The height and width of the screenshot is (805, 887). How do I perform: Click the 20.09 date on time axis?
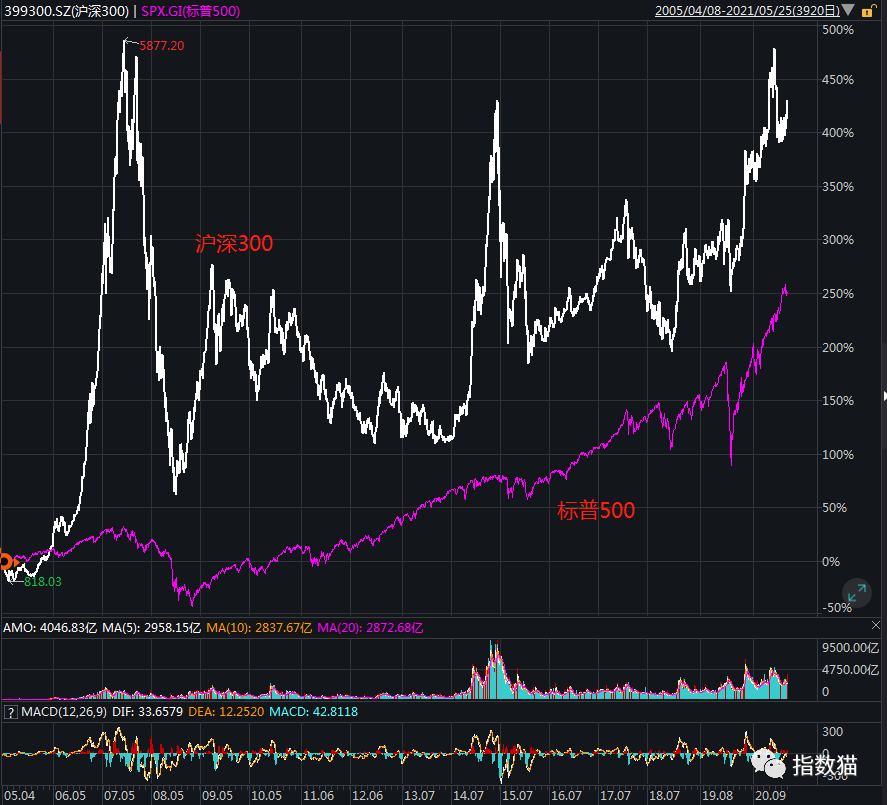click(x=770, y=795)
